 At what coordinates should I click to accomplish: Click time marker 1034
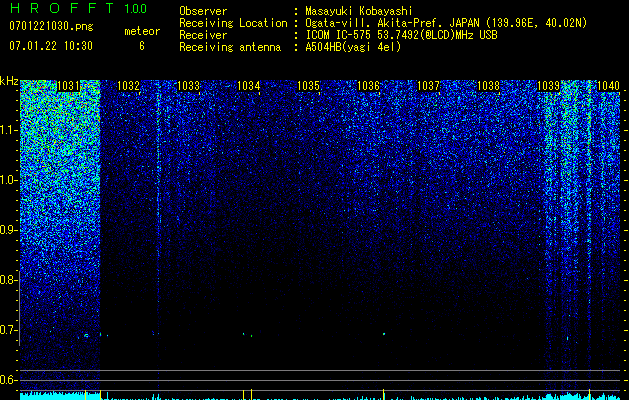click(249, 86)
